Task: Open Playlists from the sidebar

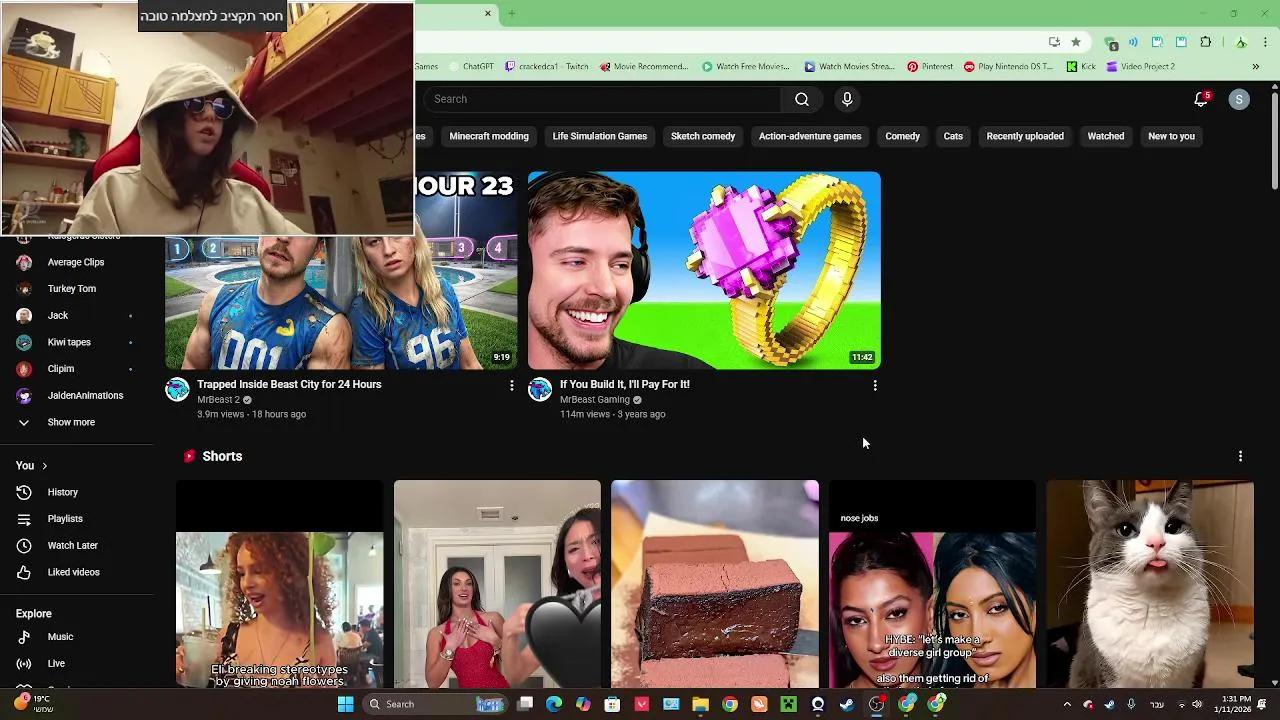Action: pyautogui.click(x=65, y=518)
